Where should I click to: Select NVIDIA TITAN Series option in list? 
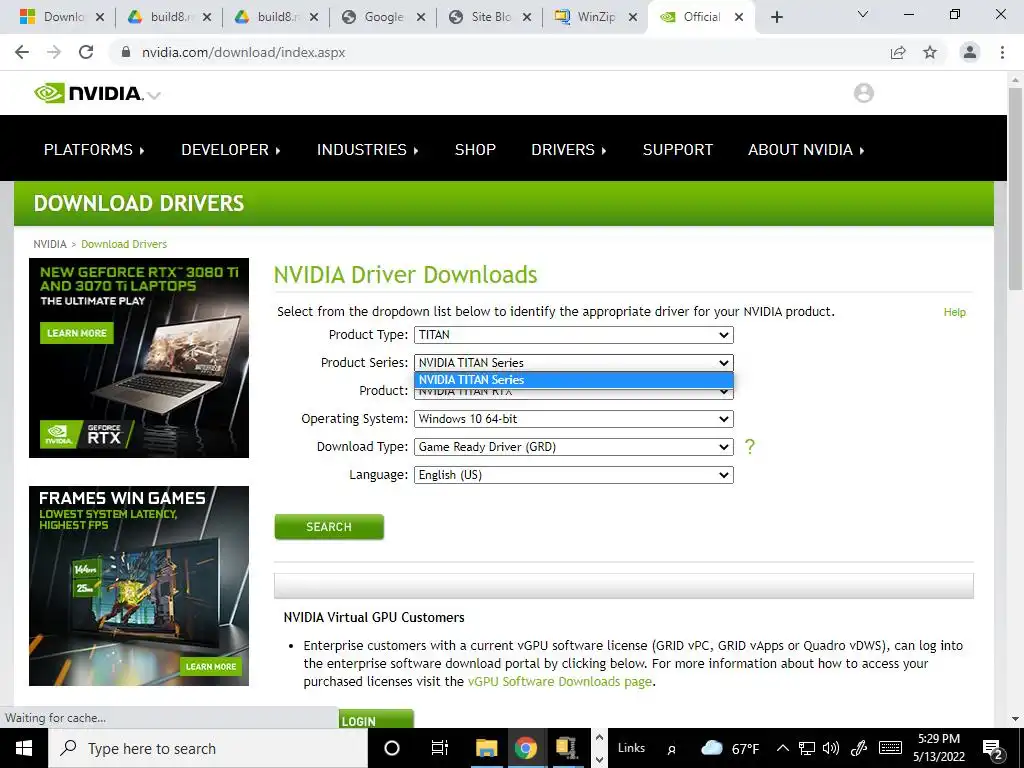(573, 380)
